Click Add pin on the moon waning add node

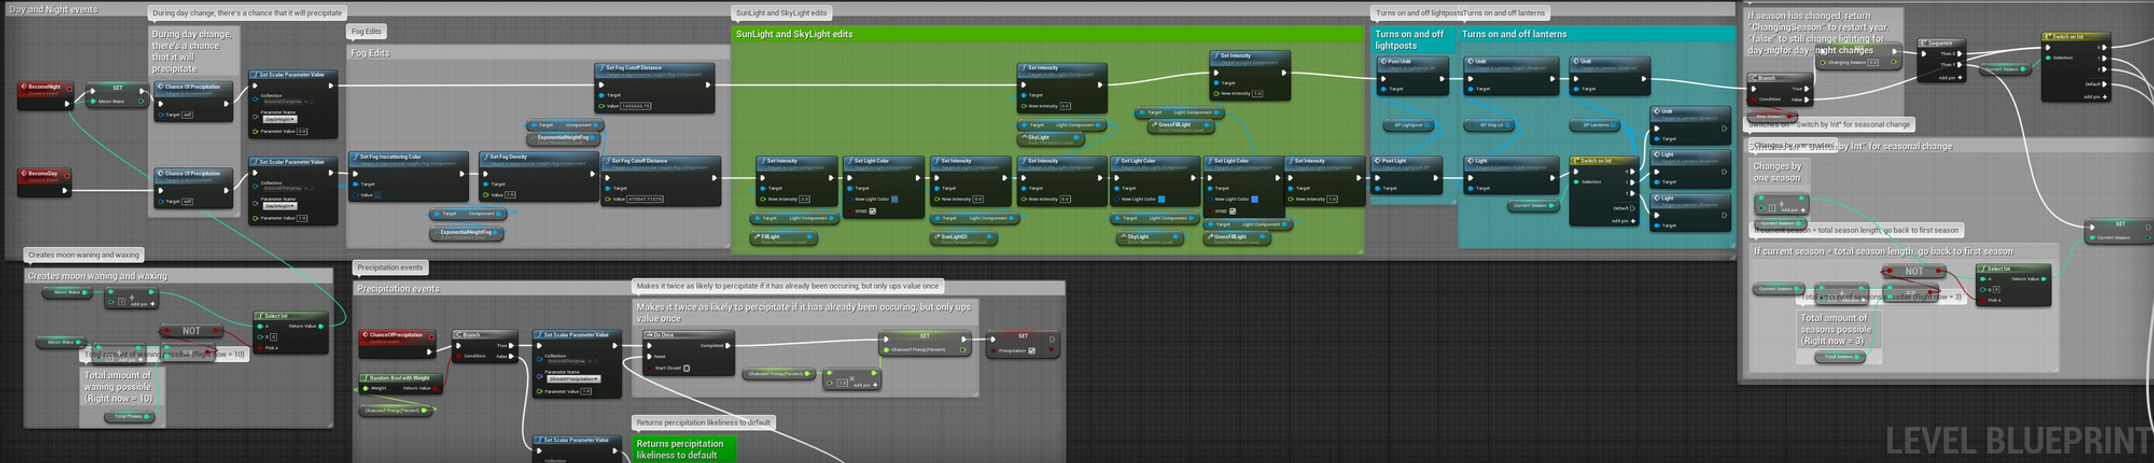click(x=145, y=304)
